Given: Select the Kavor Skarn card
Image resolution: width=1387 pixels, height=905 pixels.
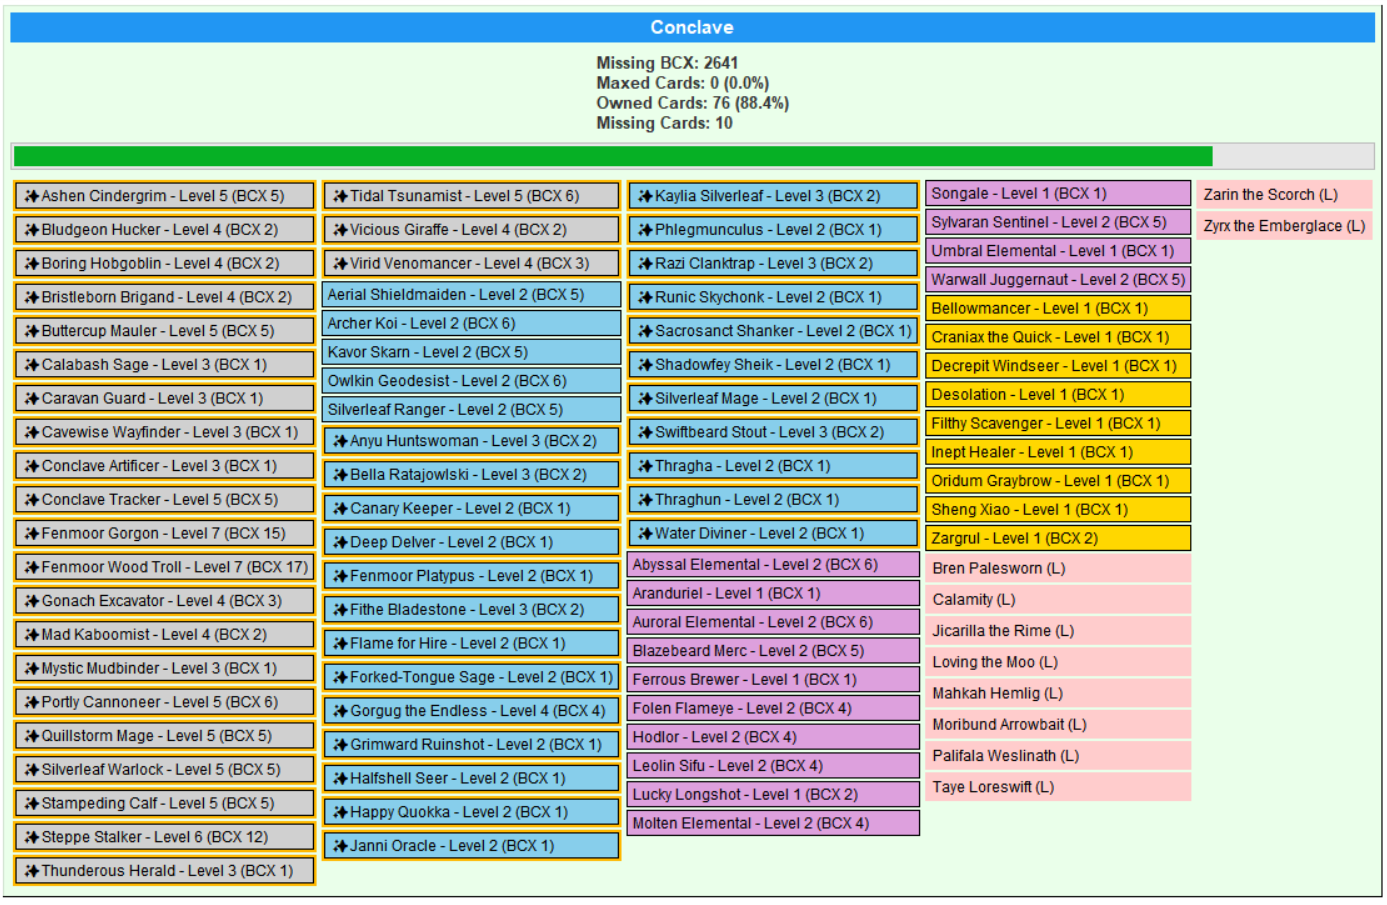Looking at the screenshot, I should click(x=471, y=352).
